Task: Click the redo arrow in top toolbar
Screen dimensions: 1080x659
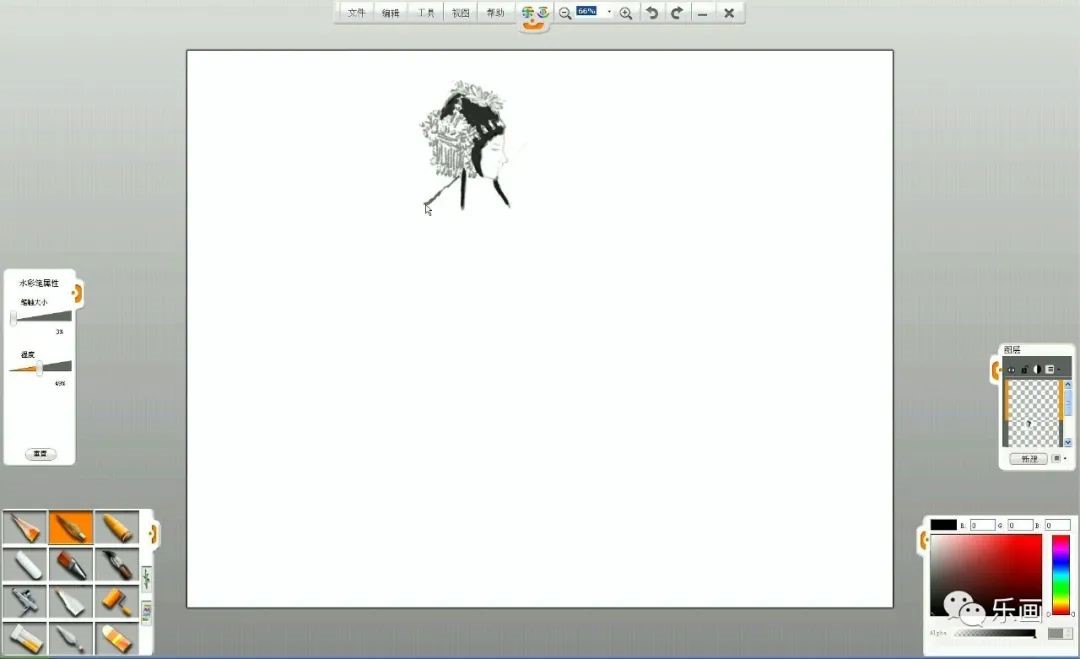Action: [x=677, y=13]
